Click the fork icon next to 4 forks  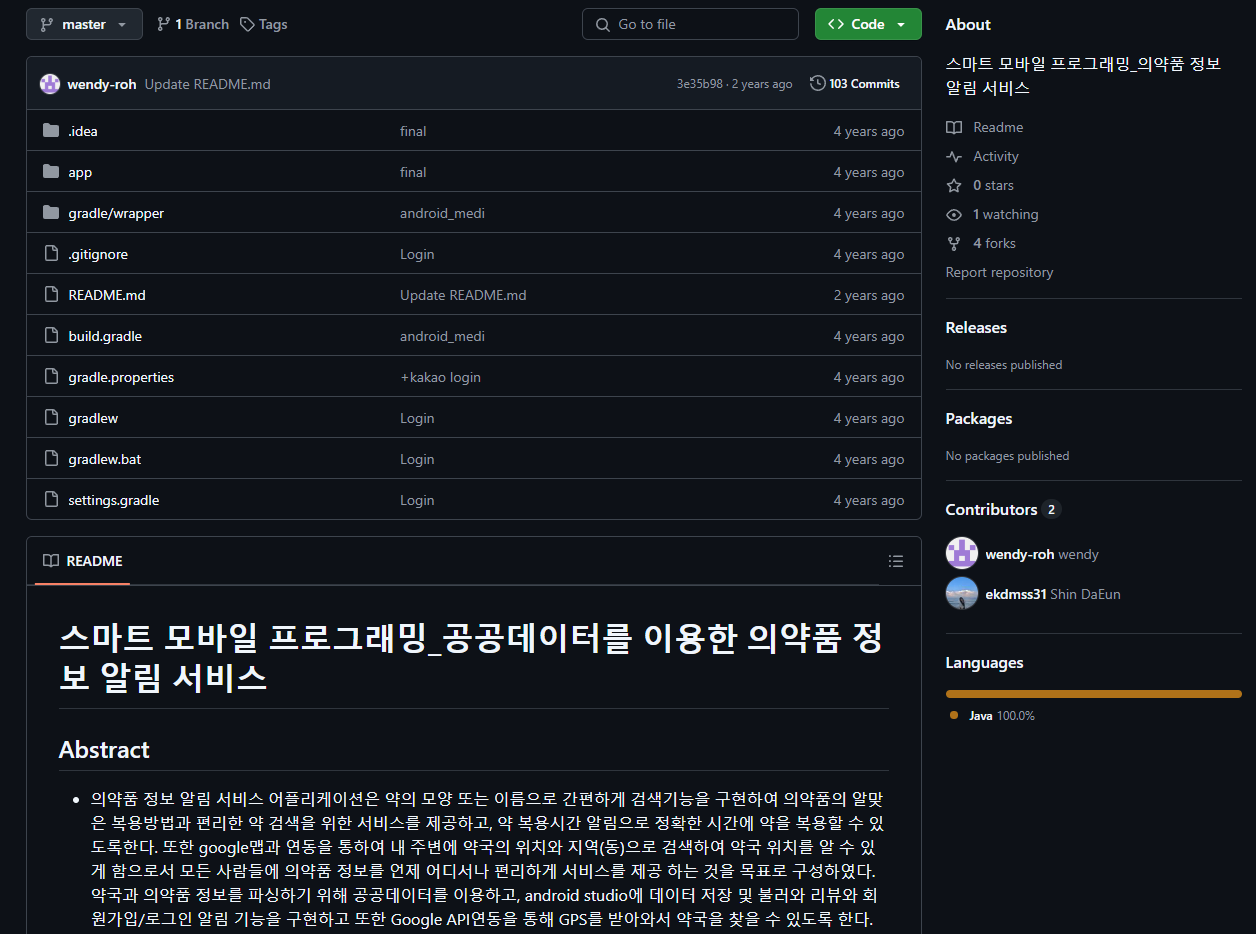tap(954, 243)
